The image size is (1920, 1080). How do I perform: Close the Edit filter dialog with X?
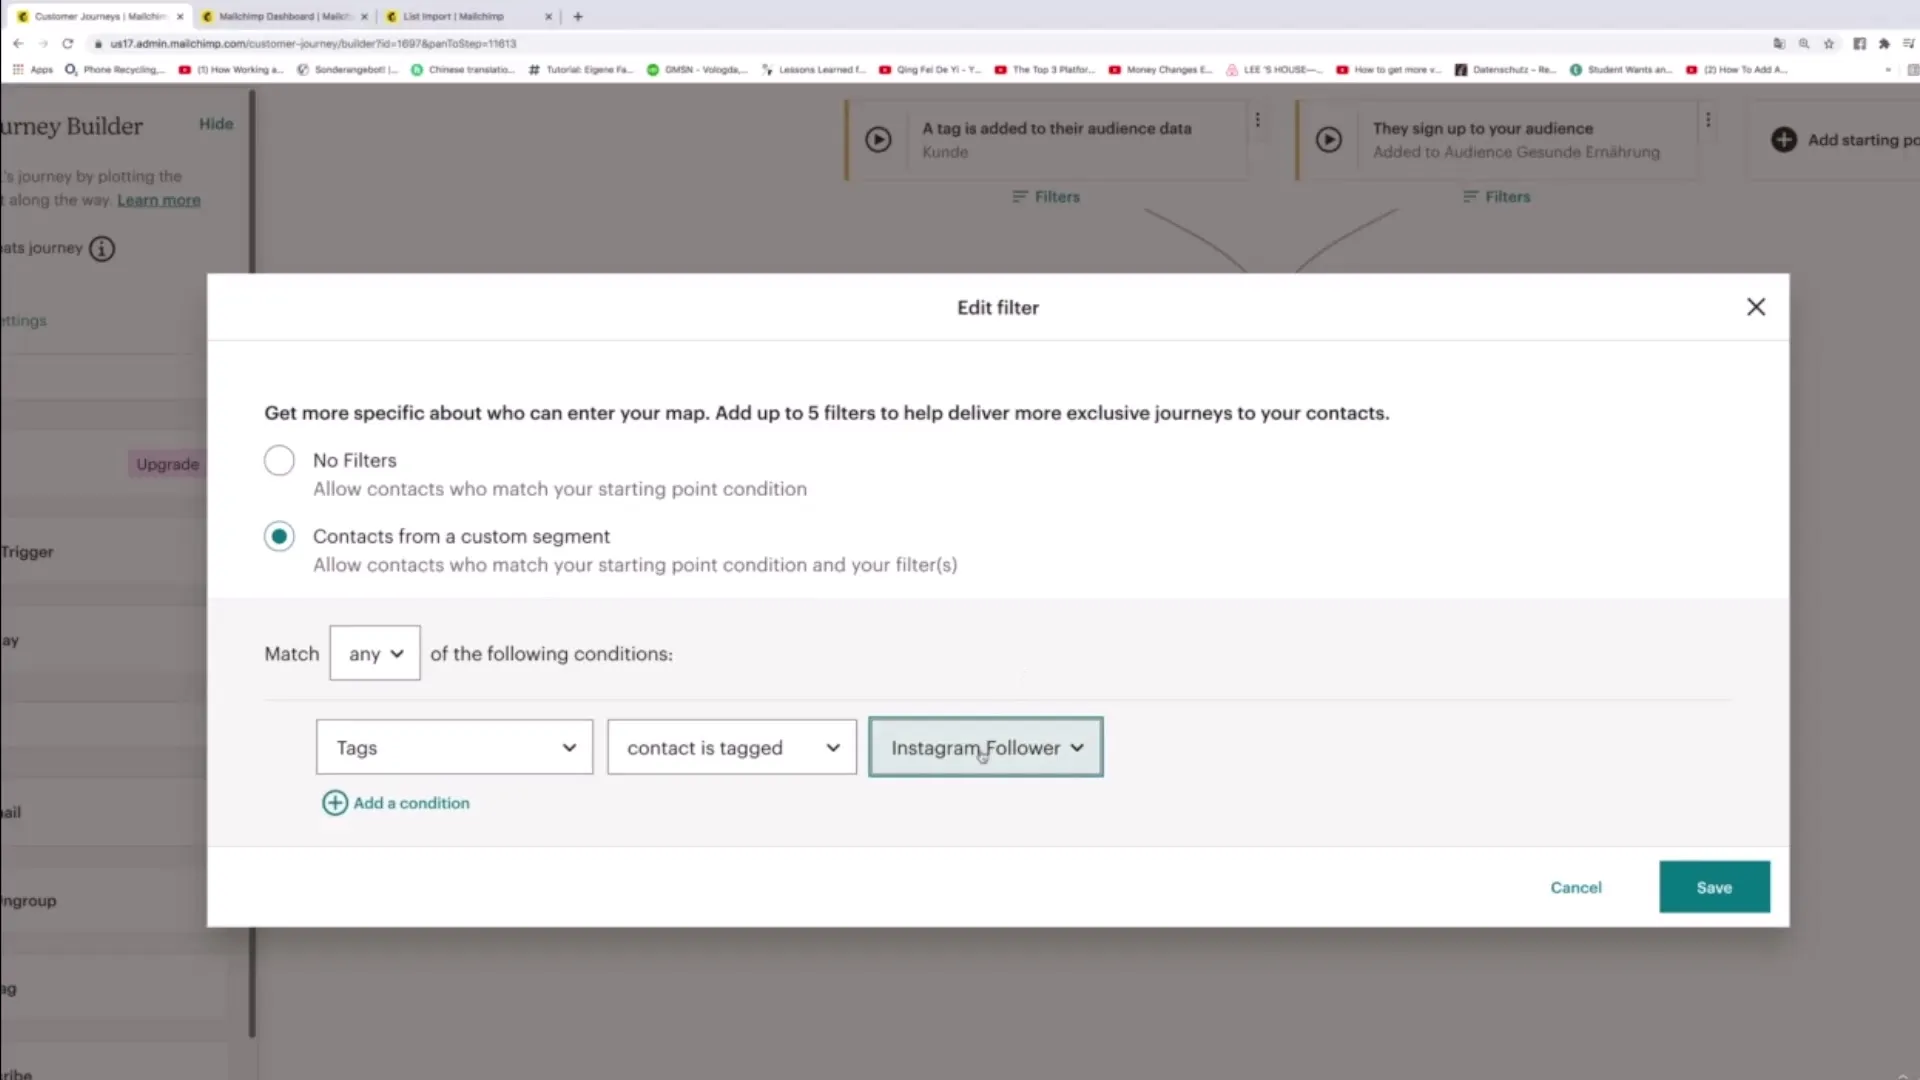pyautogui.click(x=1756, y=307)
